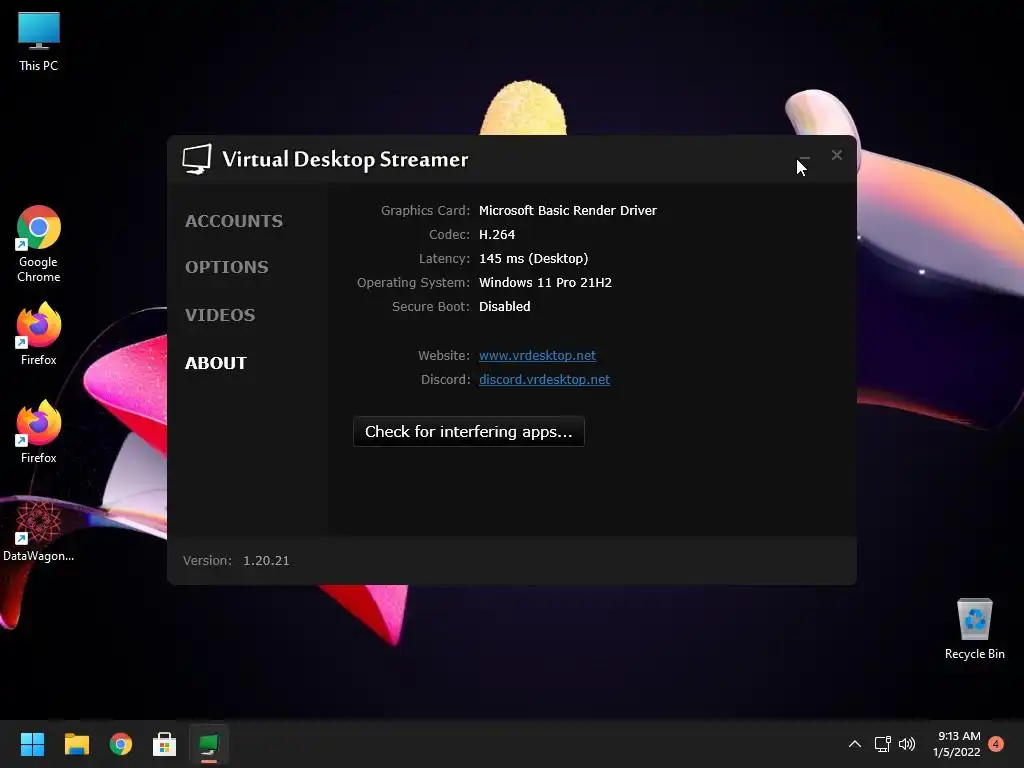Select the upper Firefox desktop shortcut
1024x768 pixels.
(39, 334)
